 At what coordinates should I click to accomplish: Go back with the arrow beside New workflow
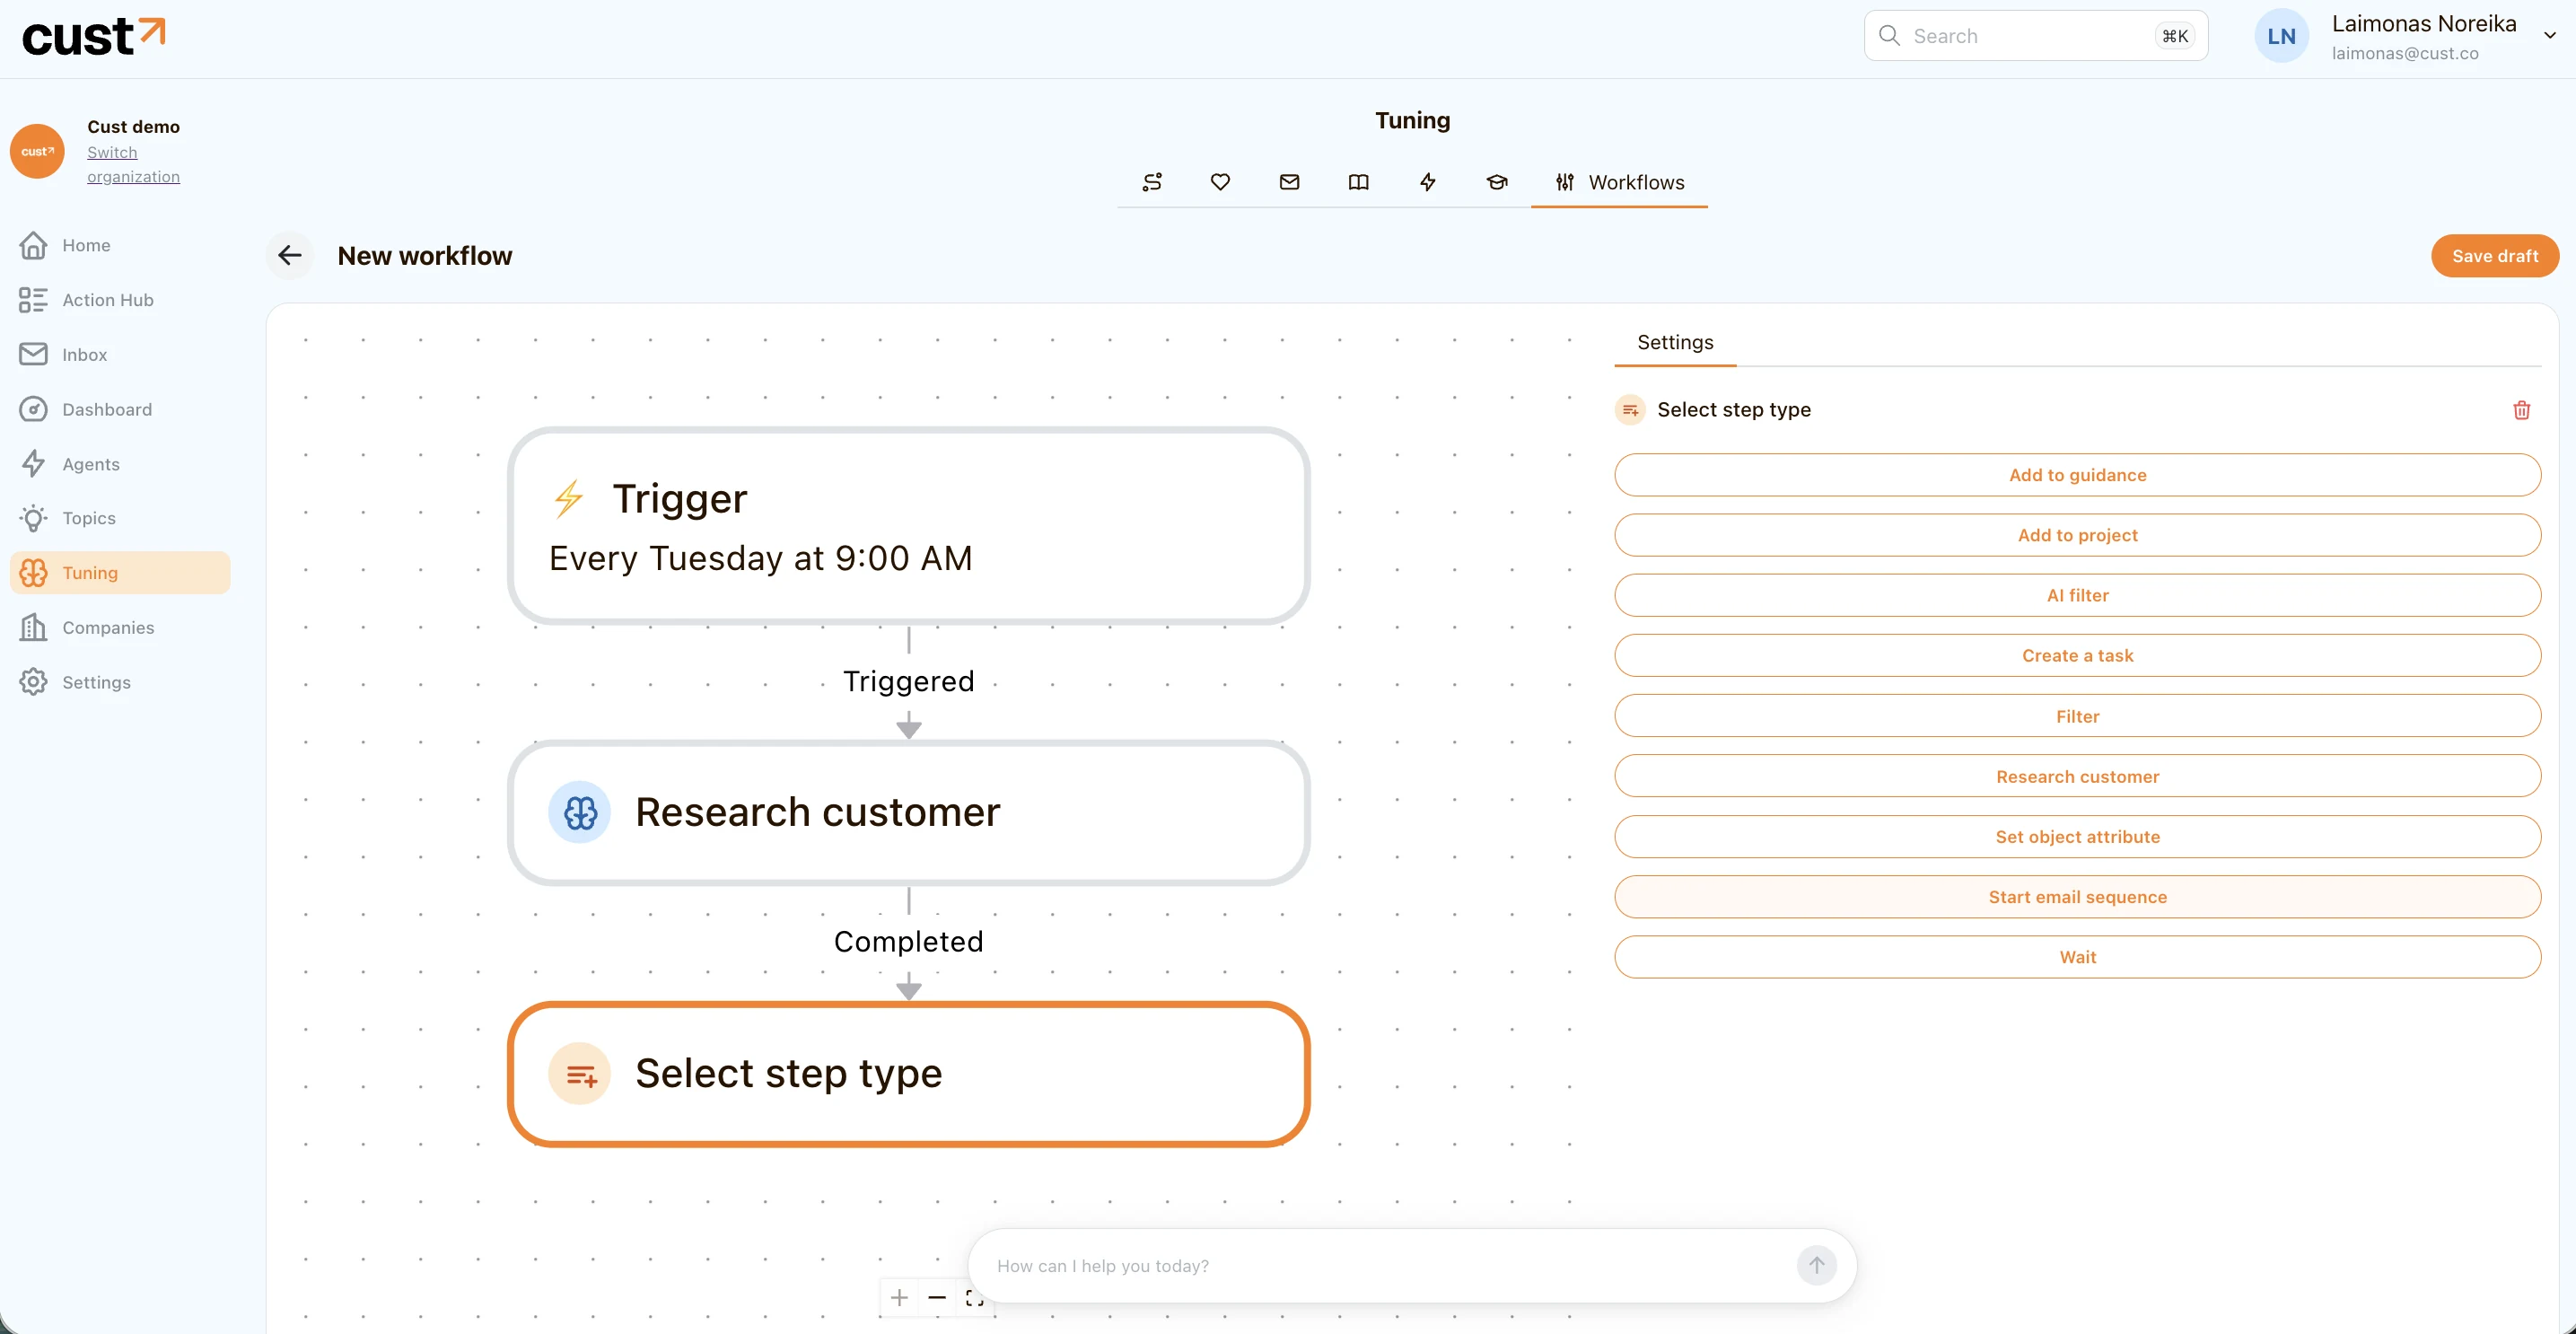click(290, 256)
